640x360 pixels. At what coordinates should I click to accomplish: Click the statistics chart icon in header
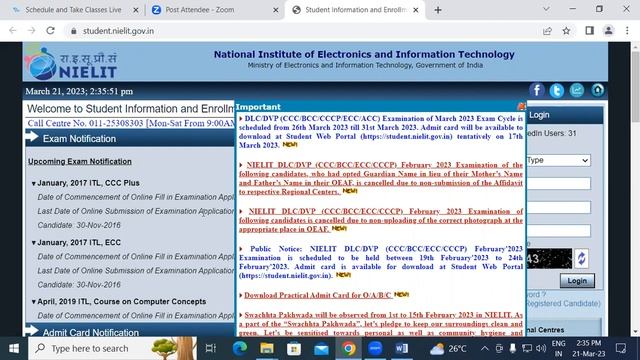coord(577,90)
